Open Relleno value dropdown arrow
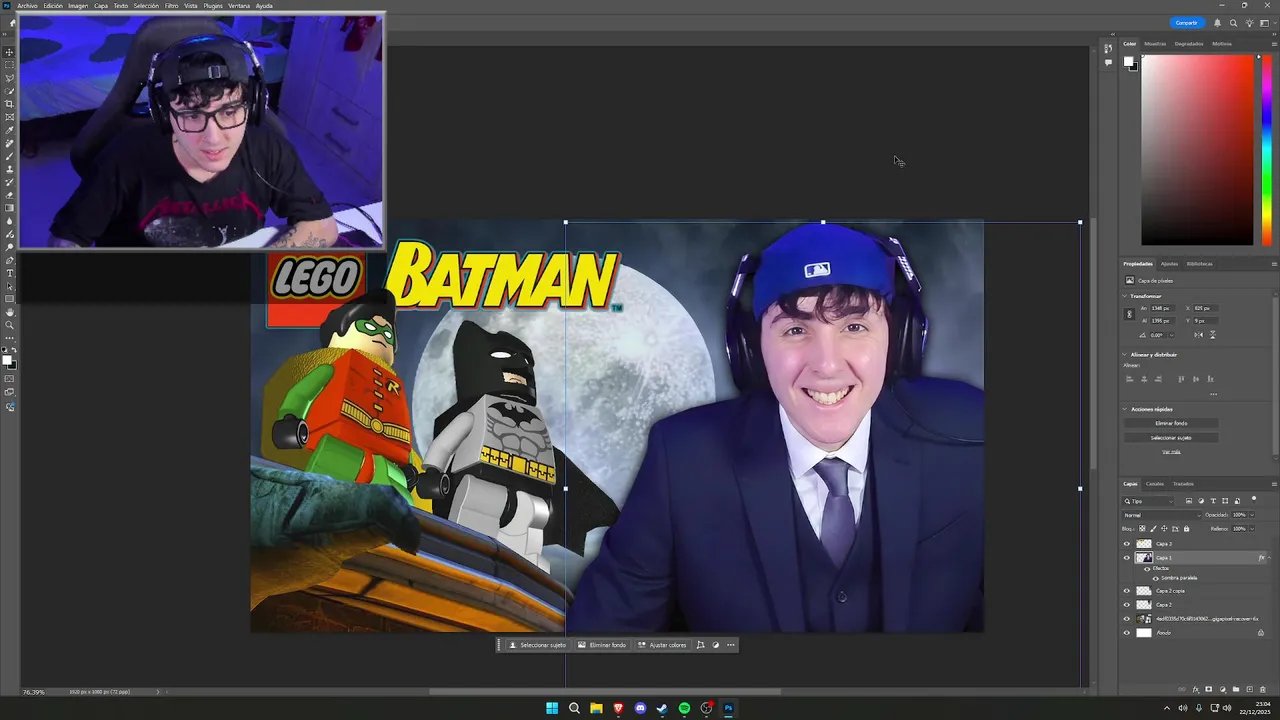The image size is (1280, 720). point(1252,528)
